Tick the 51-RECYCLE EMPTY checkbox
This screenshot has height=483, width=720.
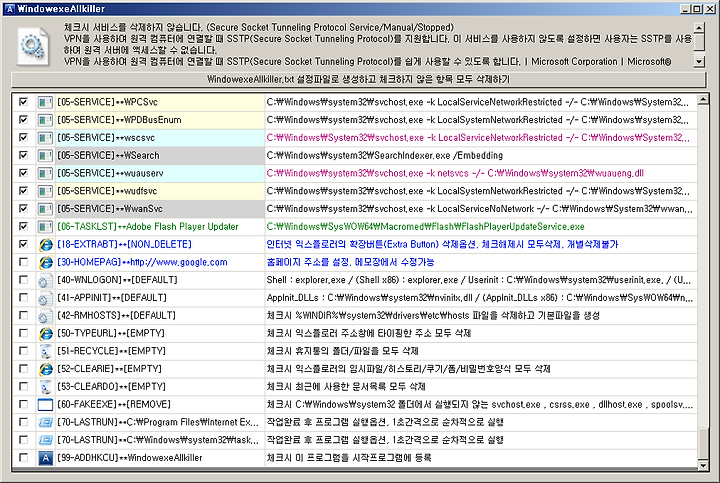(23, 351)
